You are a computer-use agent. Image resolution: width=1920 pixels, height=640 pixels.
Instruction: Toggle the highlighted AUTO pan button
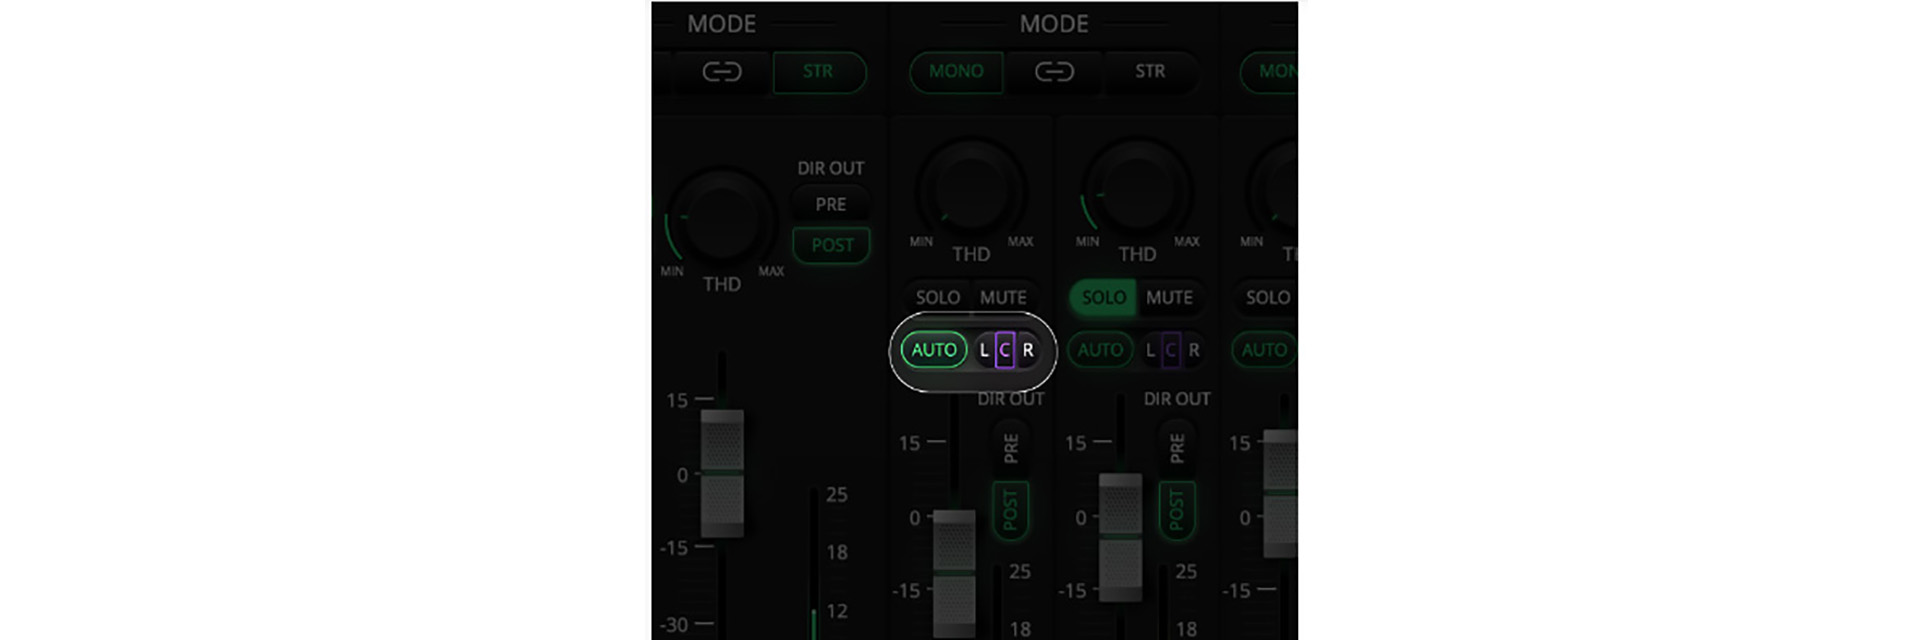[934, 350]
